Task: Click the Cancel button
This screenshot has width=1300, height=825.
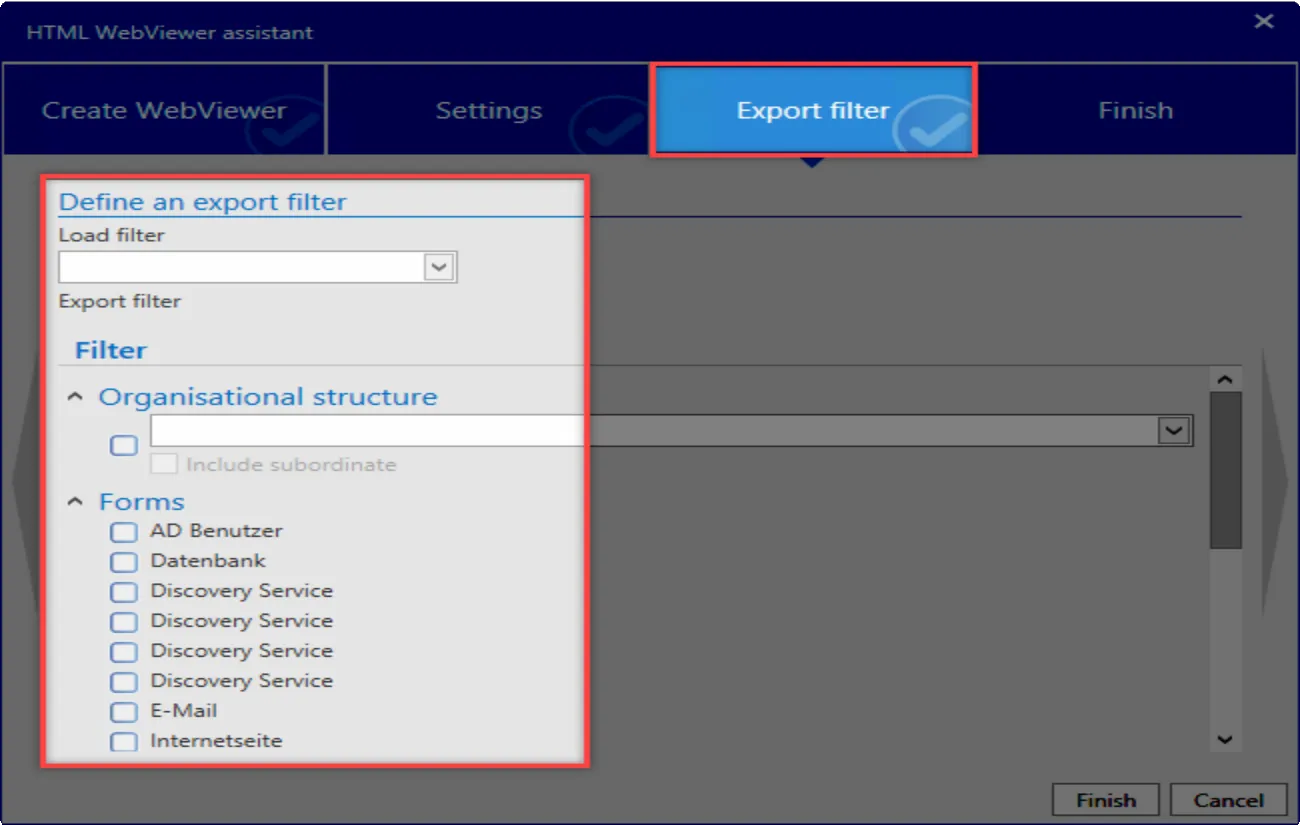Action: [1228, 800]
